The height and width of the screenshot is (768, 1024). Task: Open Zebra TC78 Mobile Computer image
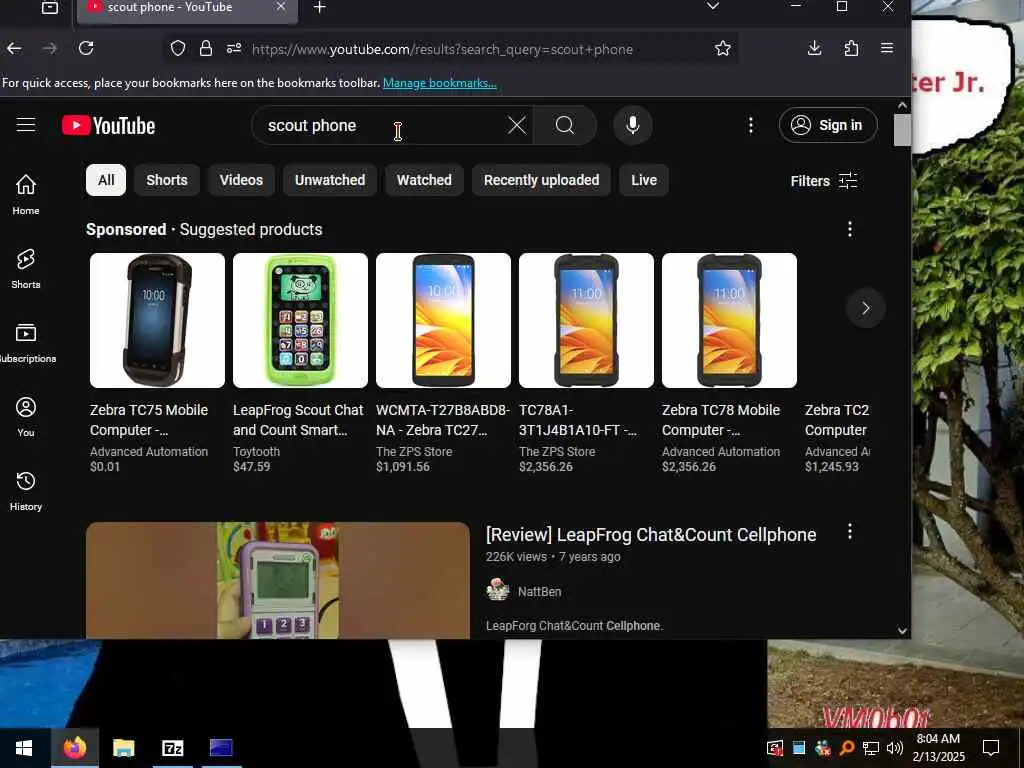coord(729,321)
